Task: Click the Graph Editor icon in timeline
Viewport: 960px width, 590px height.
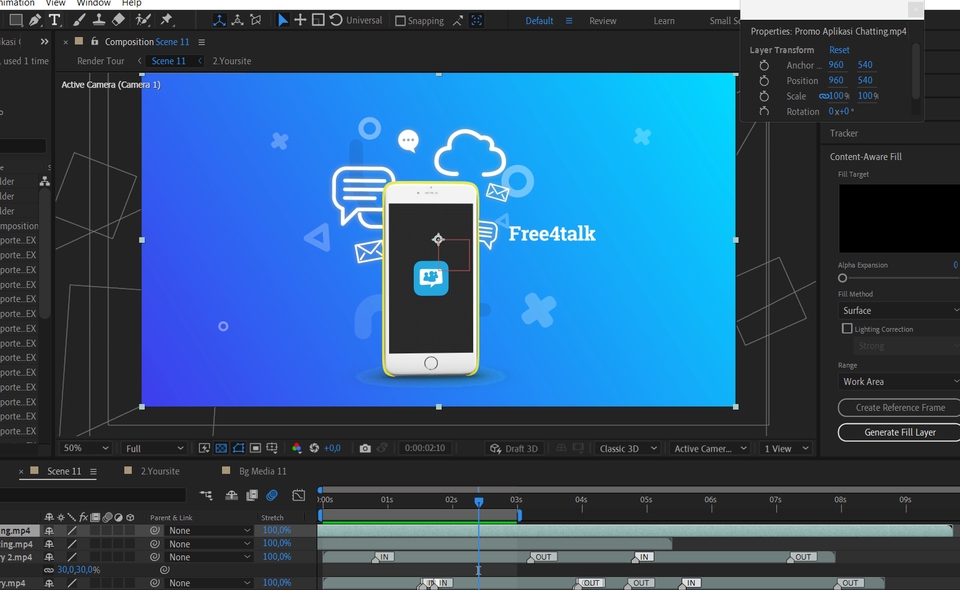Action: 298,495
